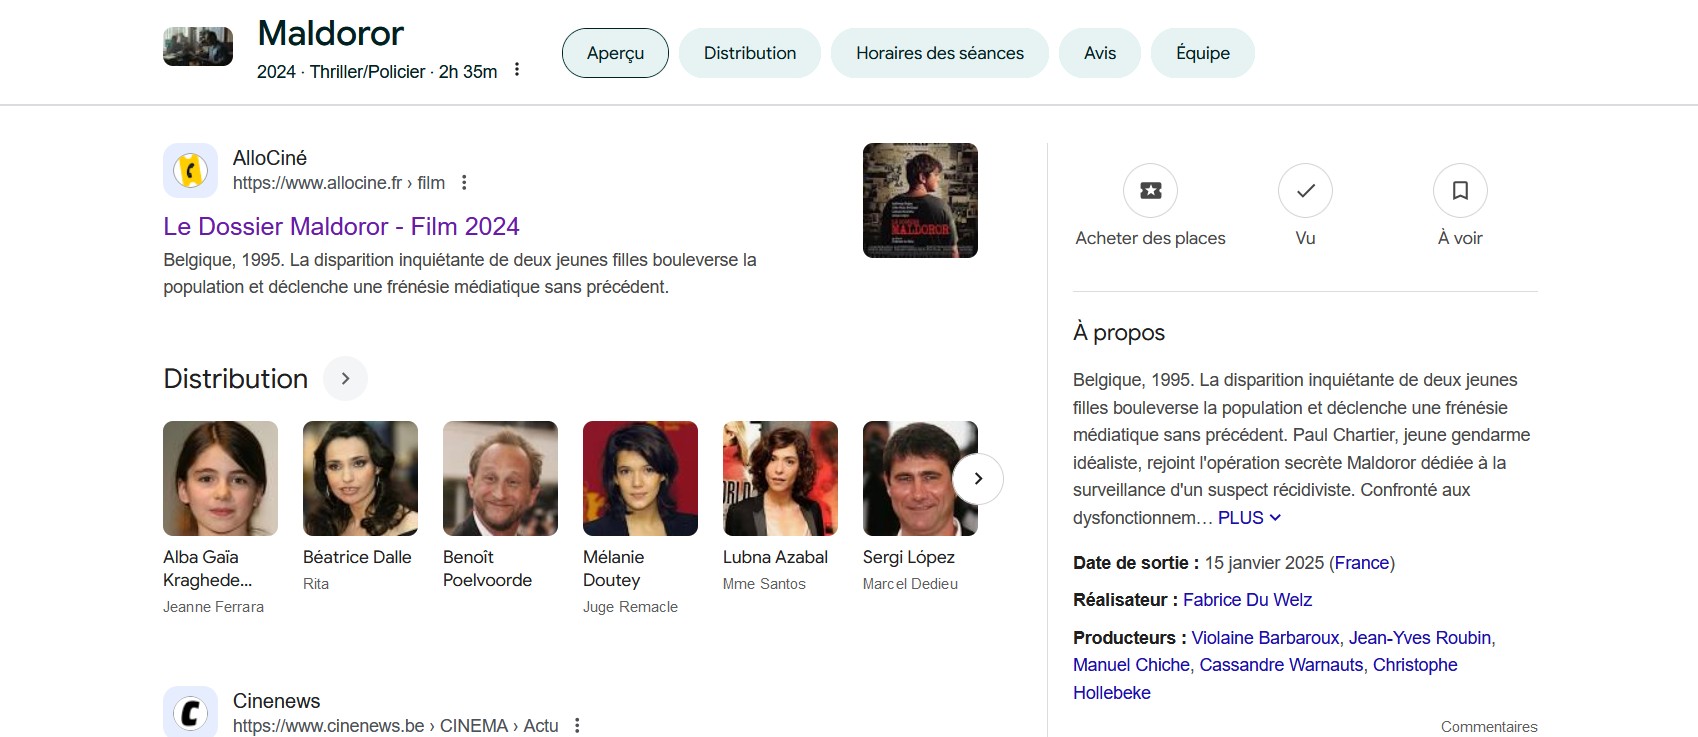Expand the description with PLUS

[1249, 518]
